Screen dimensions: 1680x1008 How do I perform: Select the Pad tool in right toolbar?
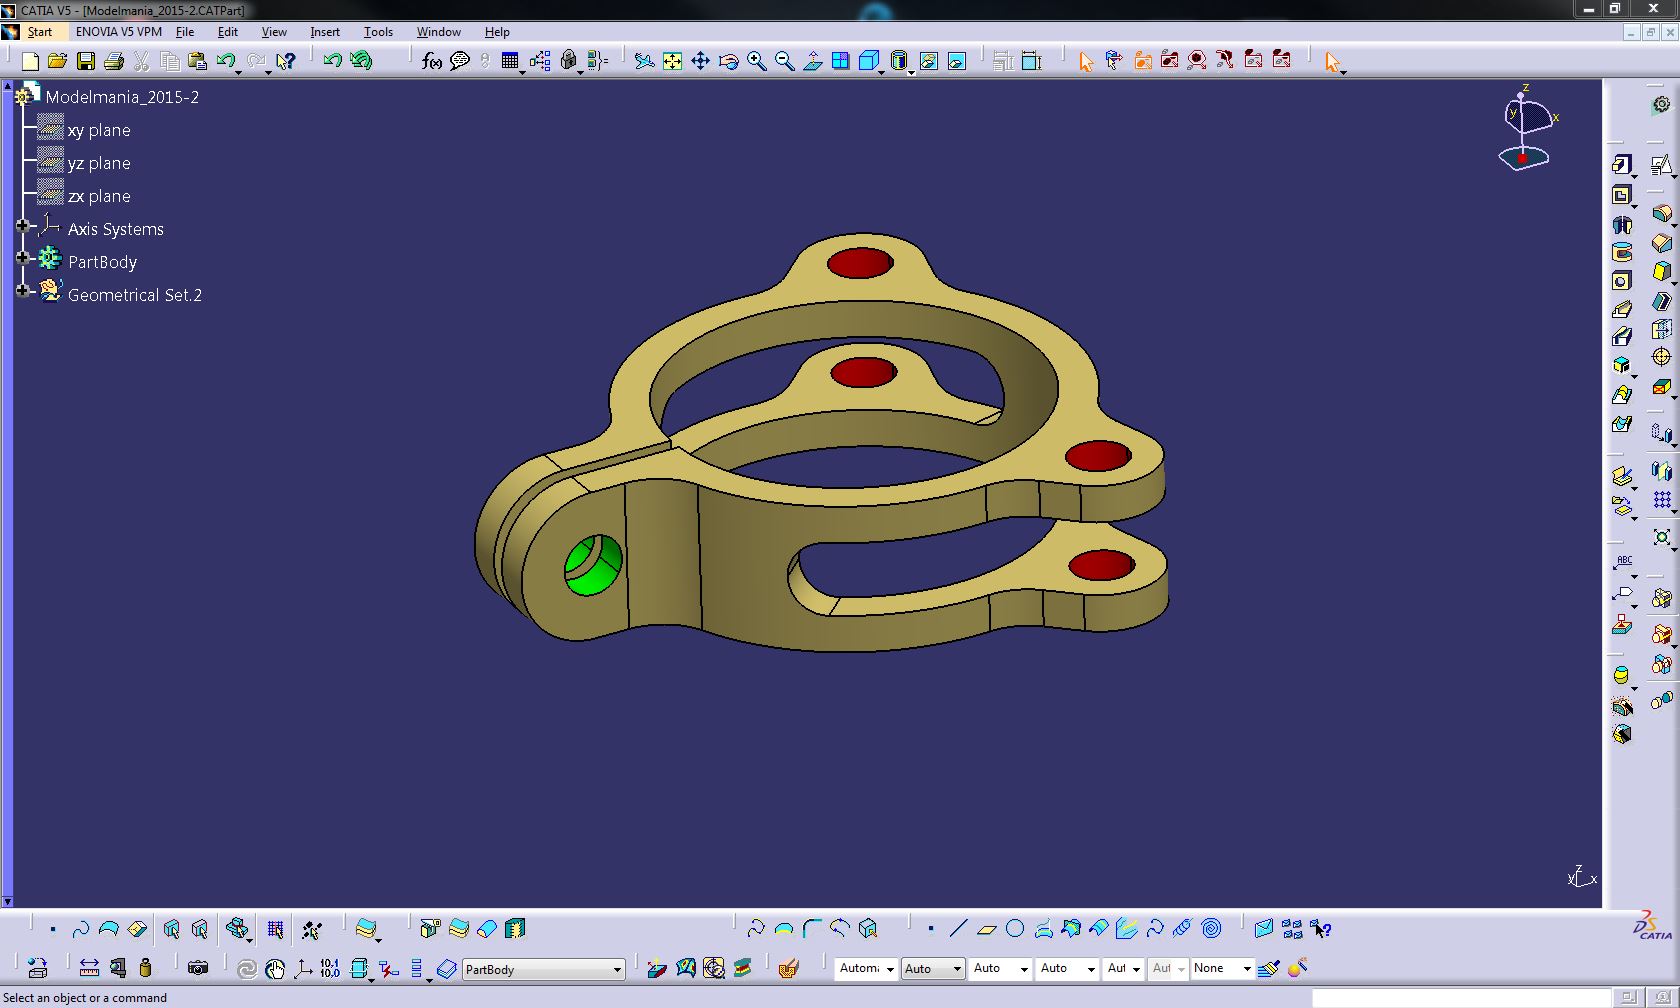click(x=1622, y=165)
